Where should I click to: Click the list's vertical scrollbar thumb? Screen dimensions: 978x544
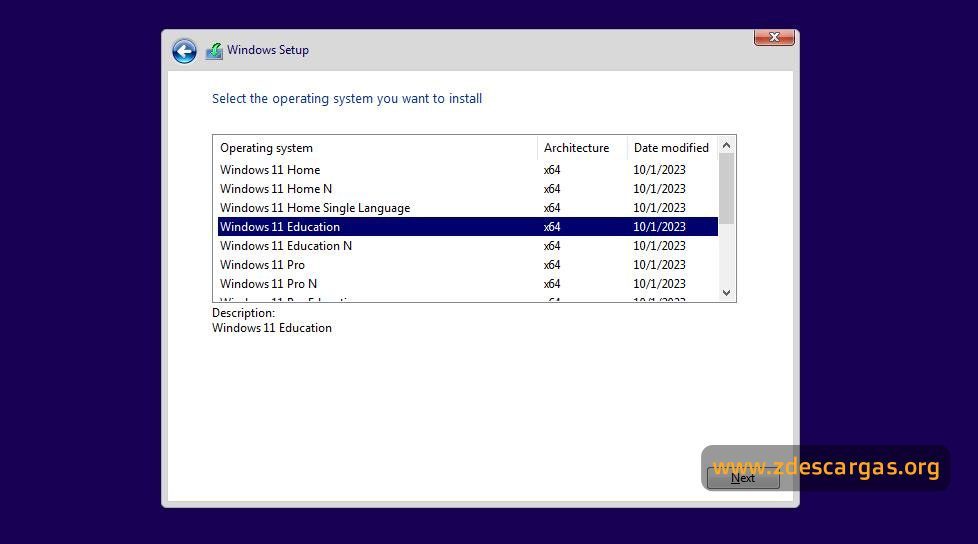pyautogui.click(x=726, y=189)
